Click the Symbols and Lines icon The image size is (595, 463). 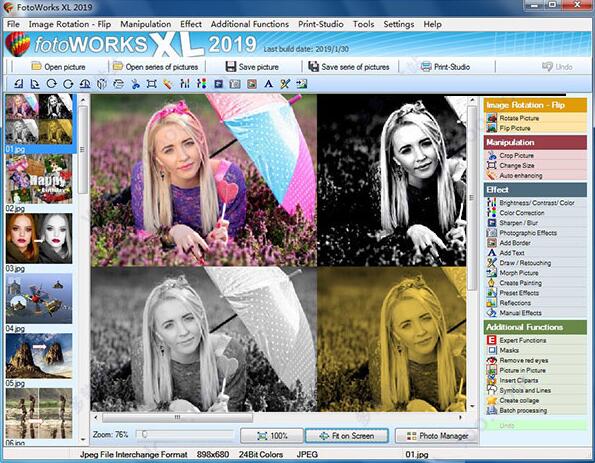492,390
